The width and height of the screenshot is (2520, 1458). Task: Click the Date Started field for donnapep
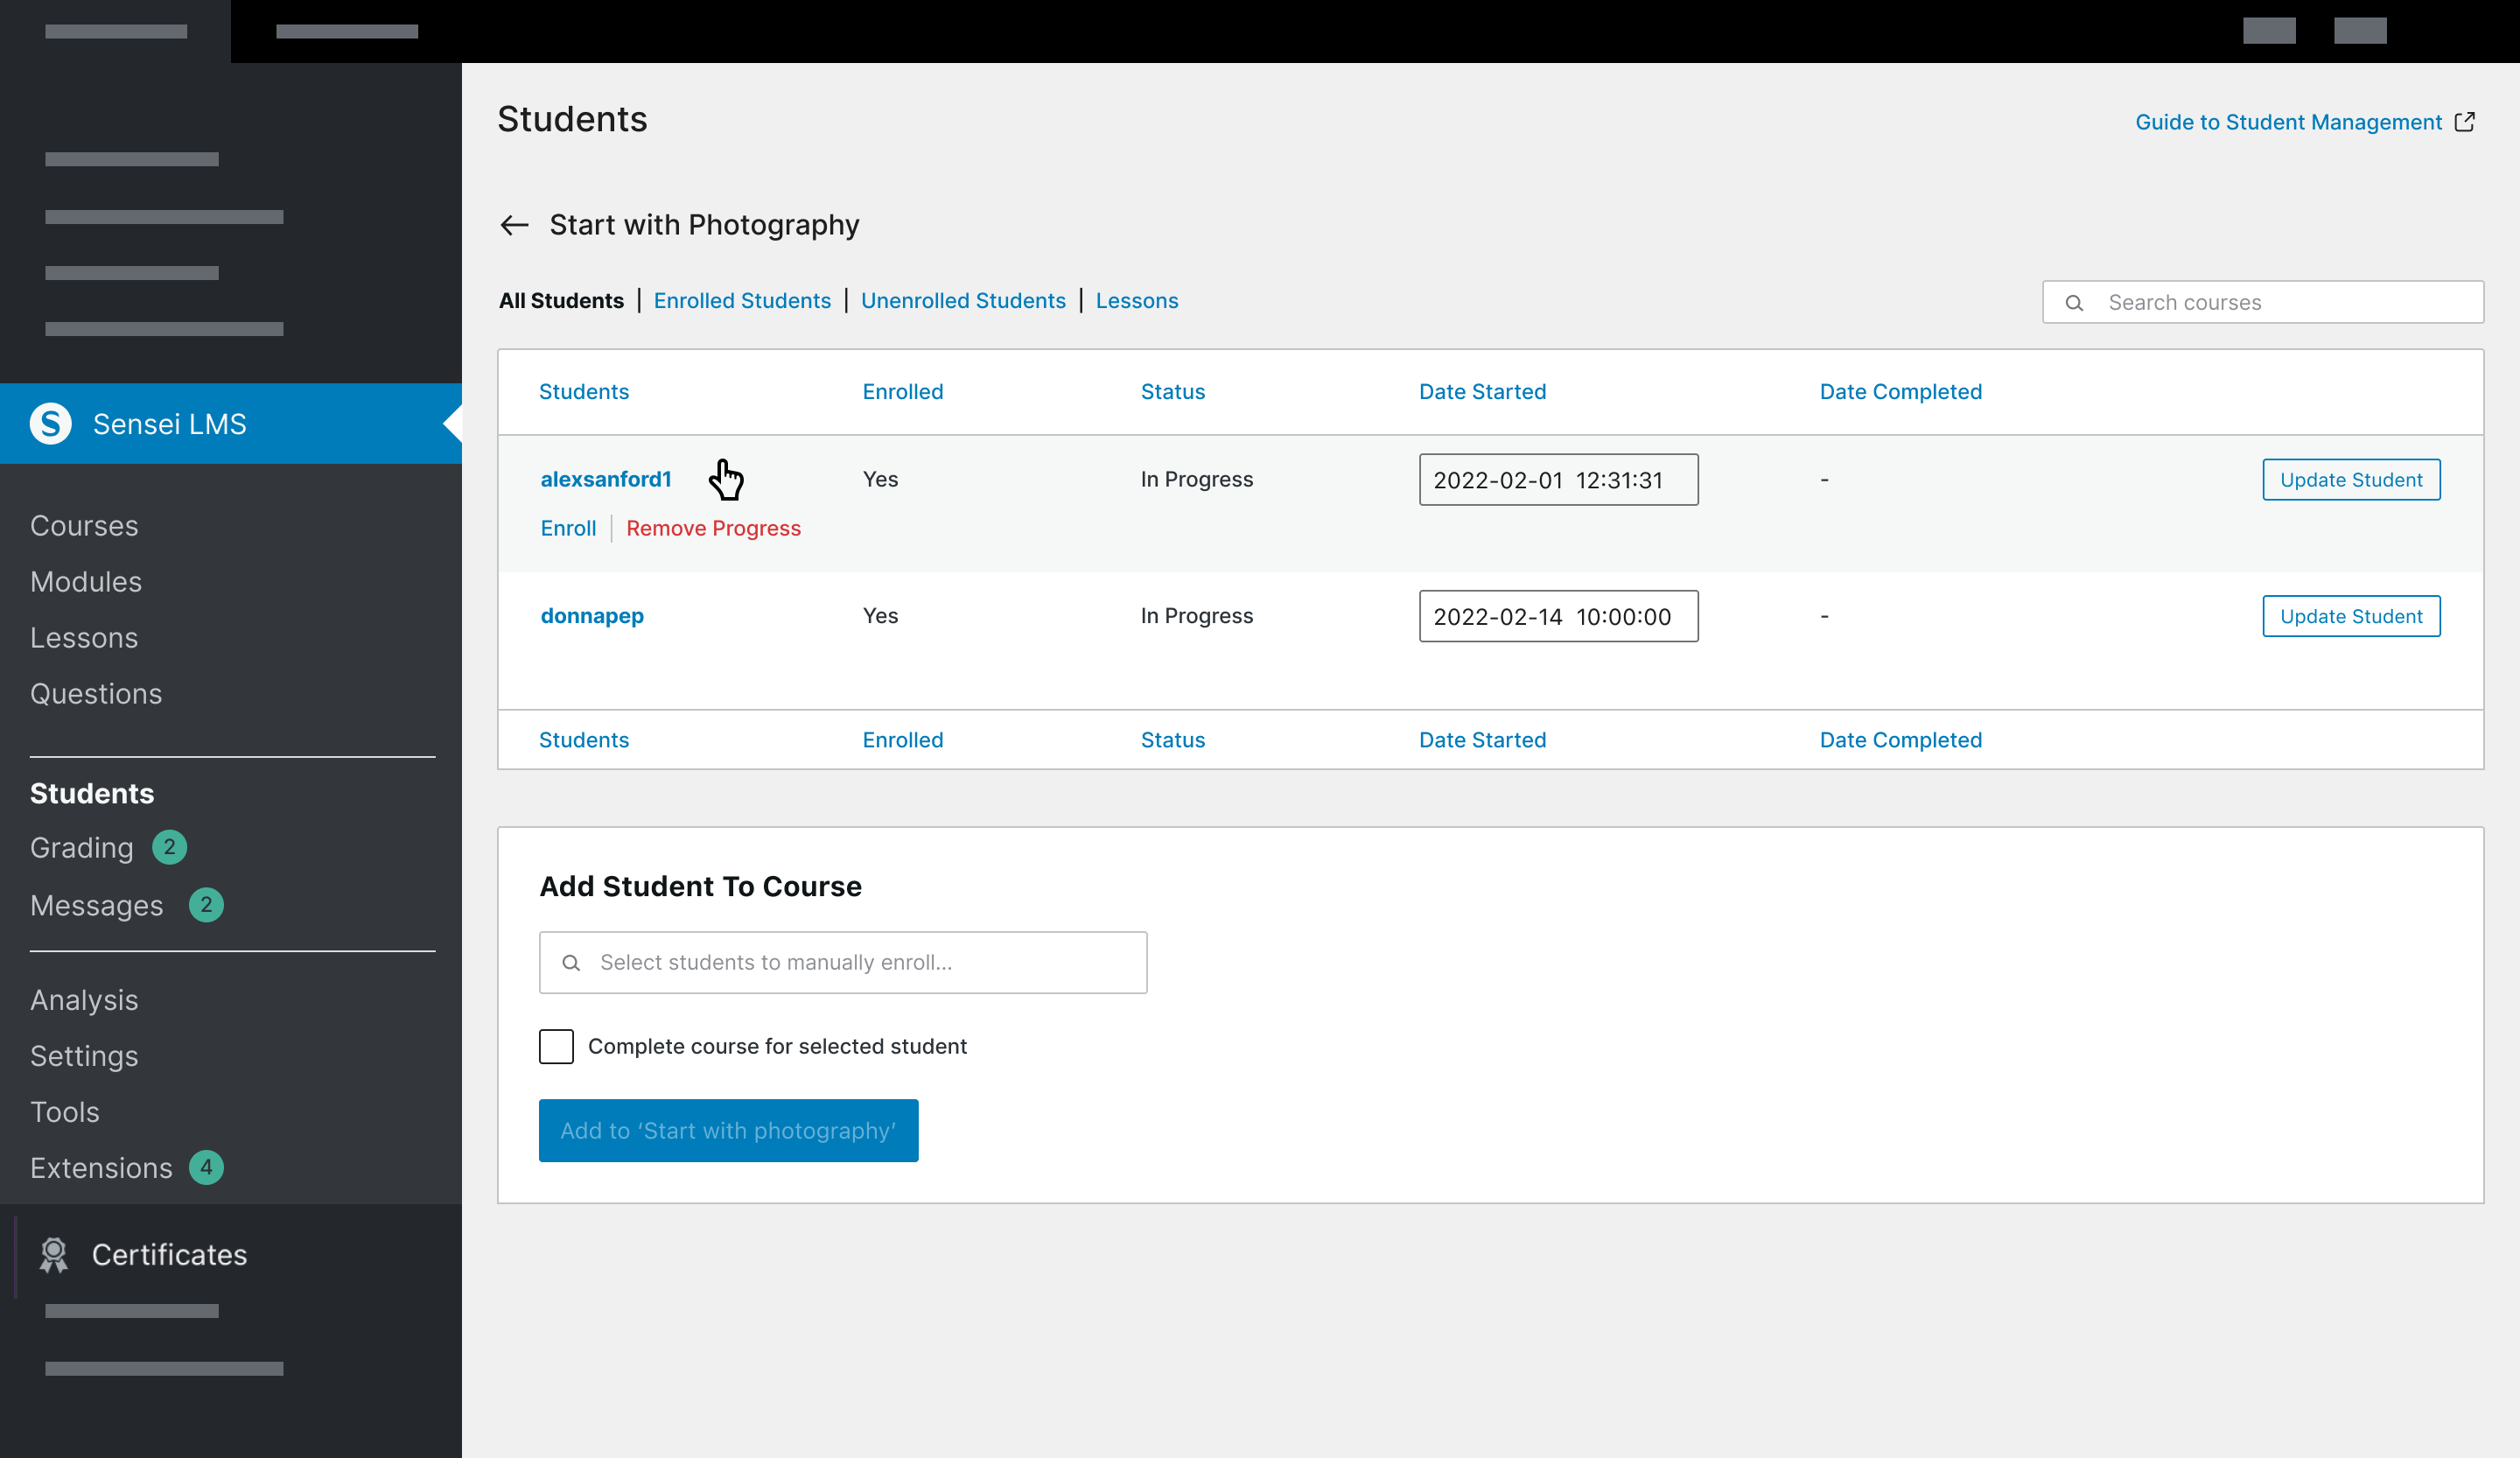[1557, 616]
